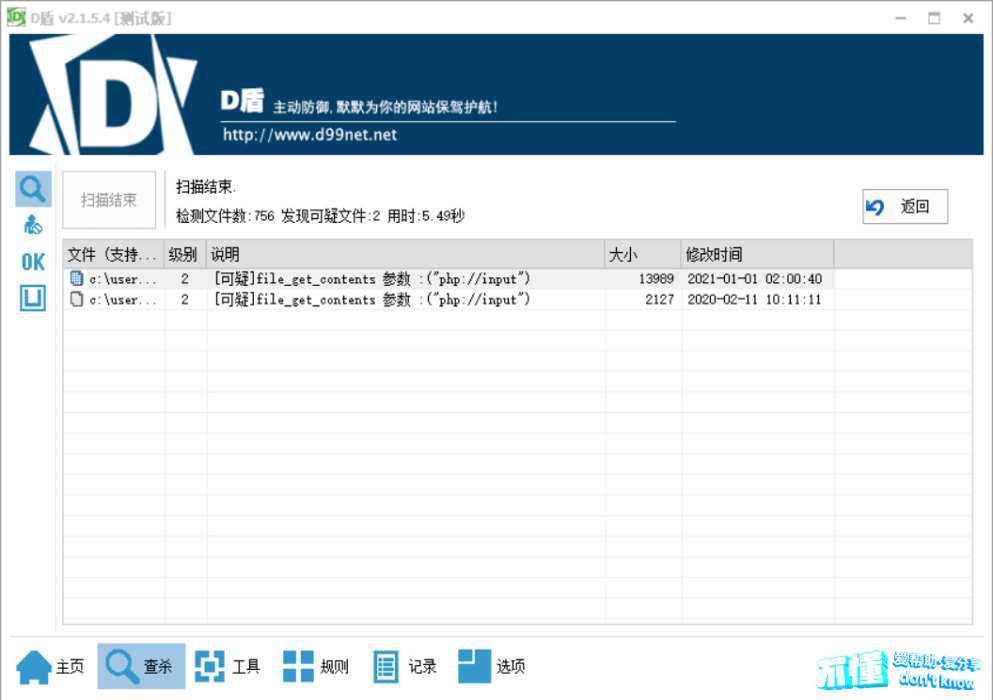The height and width of the screenshot is (700, 993).
Task: Click the D盾 title bar logo icon
Action: tap(16, 17)
